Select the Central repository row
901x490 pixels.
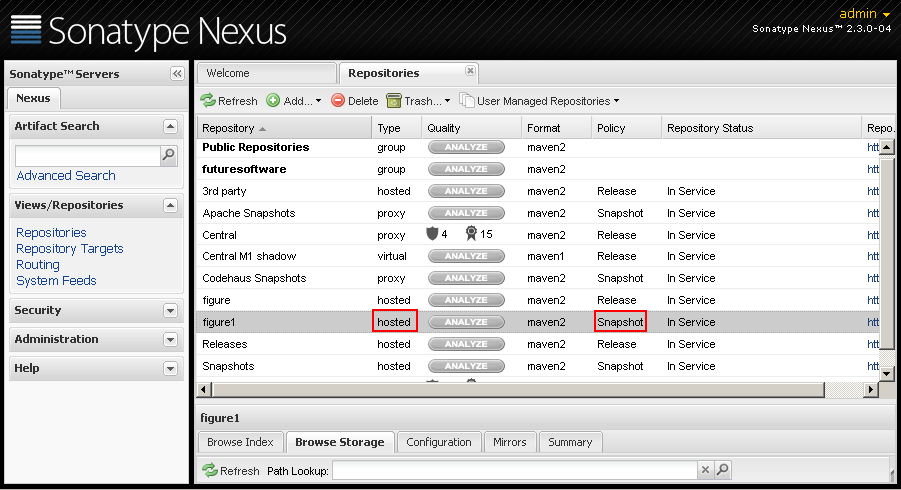coord(538,234)
